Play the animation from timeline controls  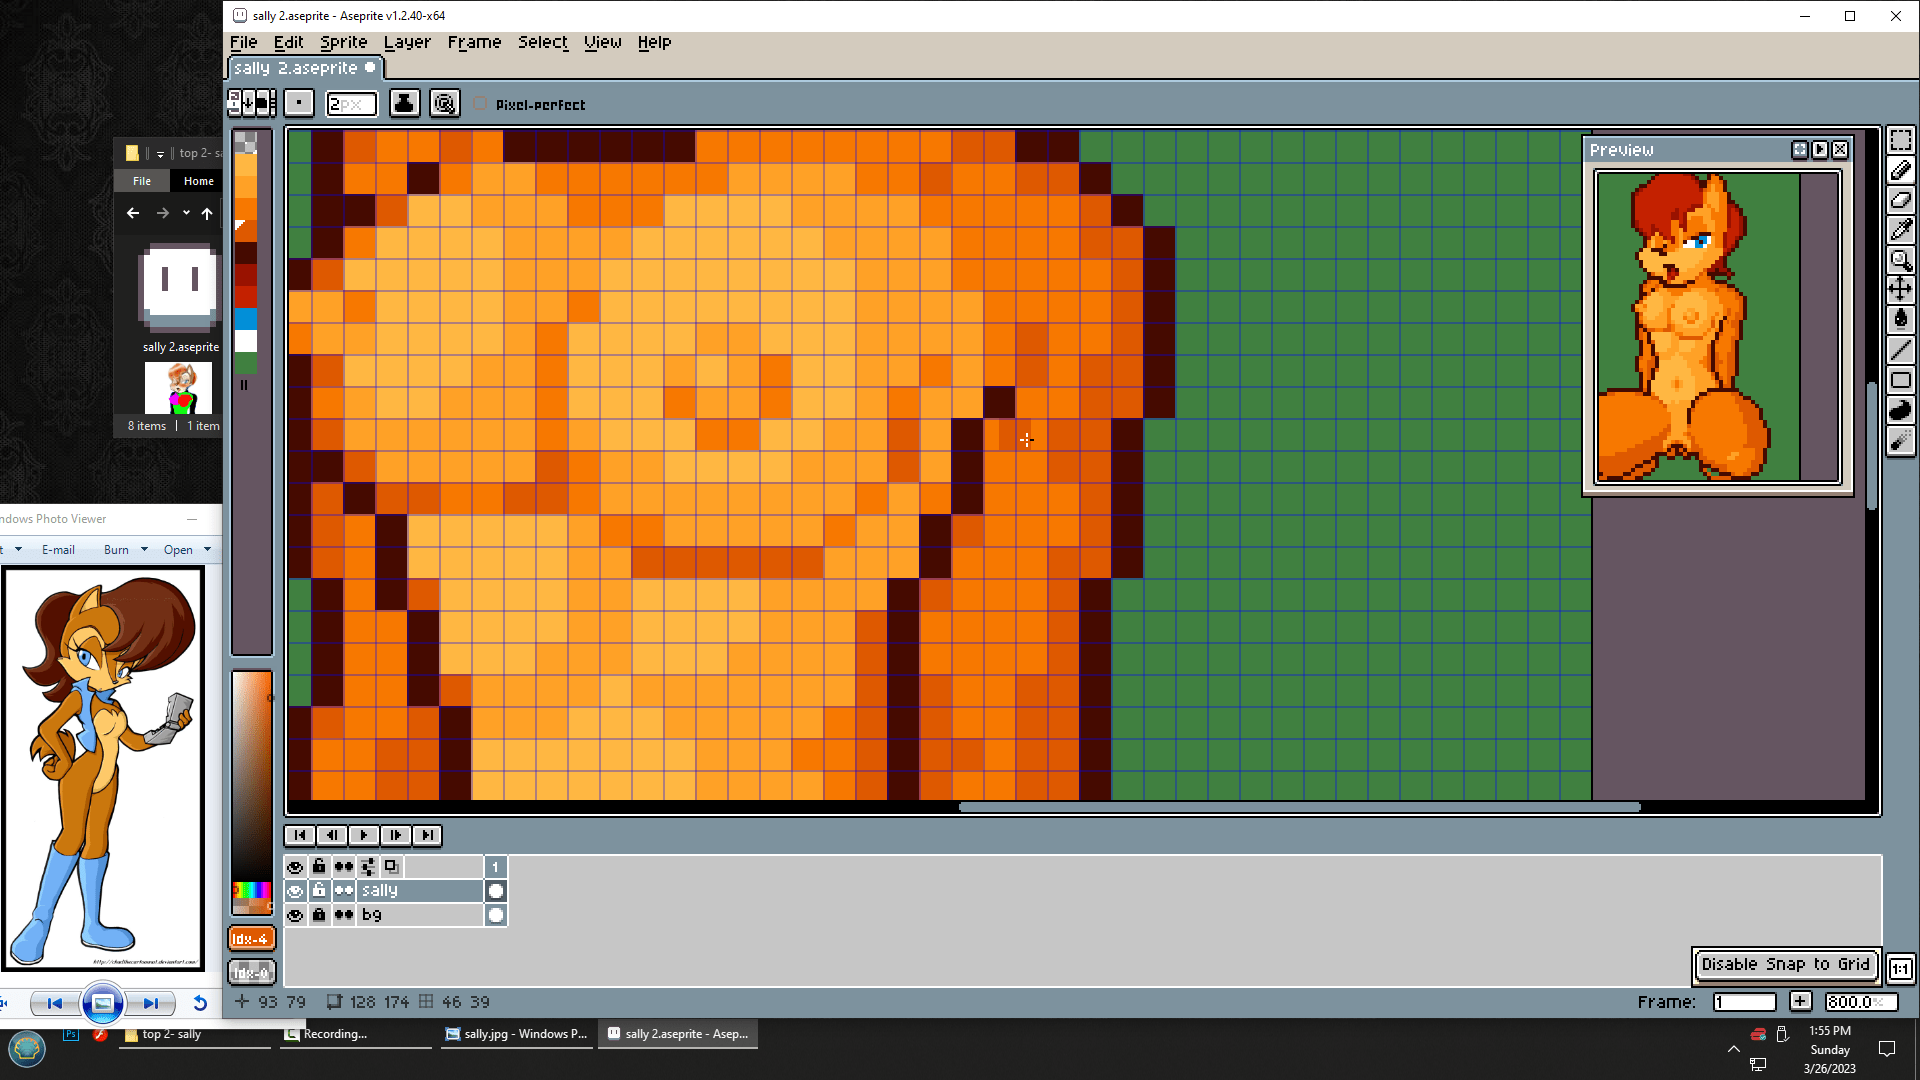click(x=363, y=835)
